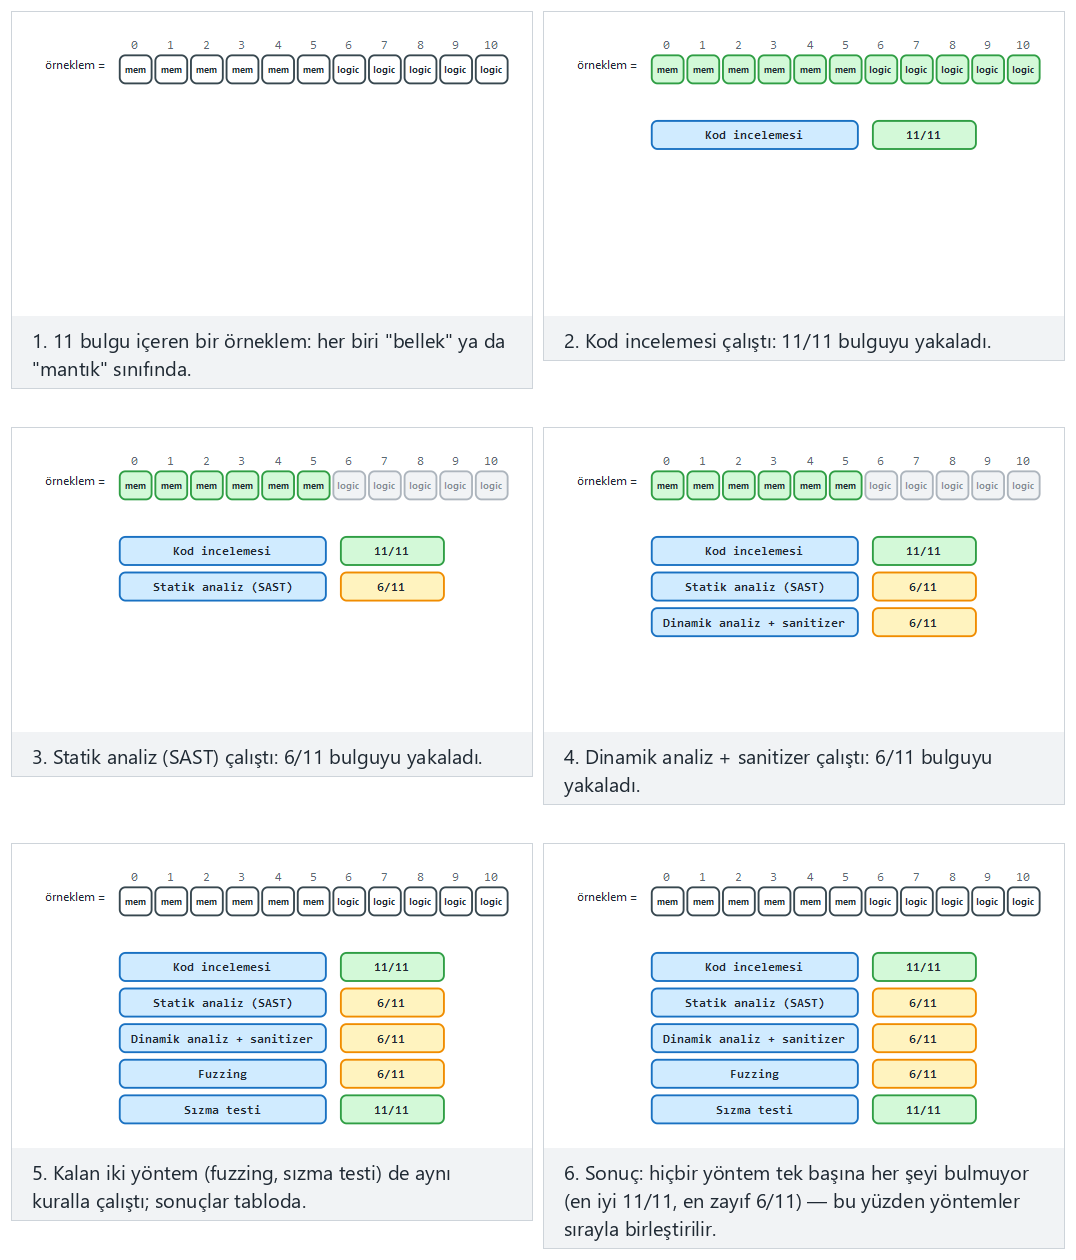The width and height of the screenshot is (1076, 1260).
Task: Click the last 'logic' cell, index 10, in panel 1
Action: [x=491, y=70]
